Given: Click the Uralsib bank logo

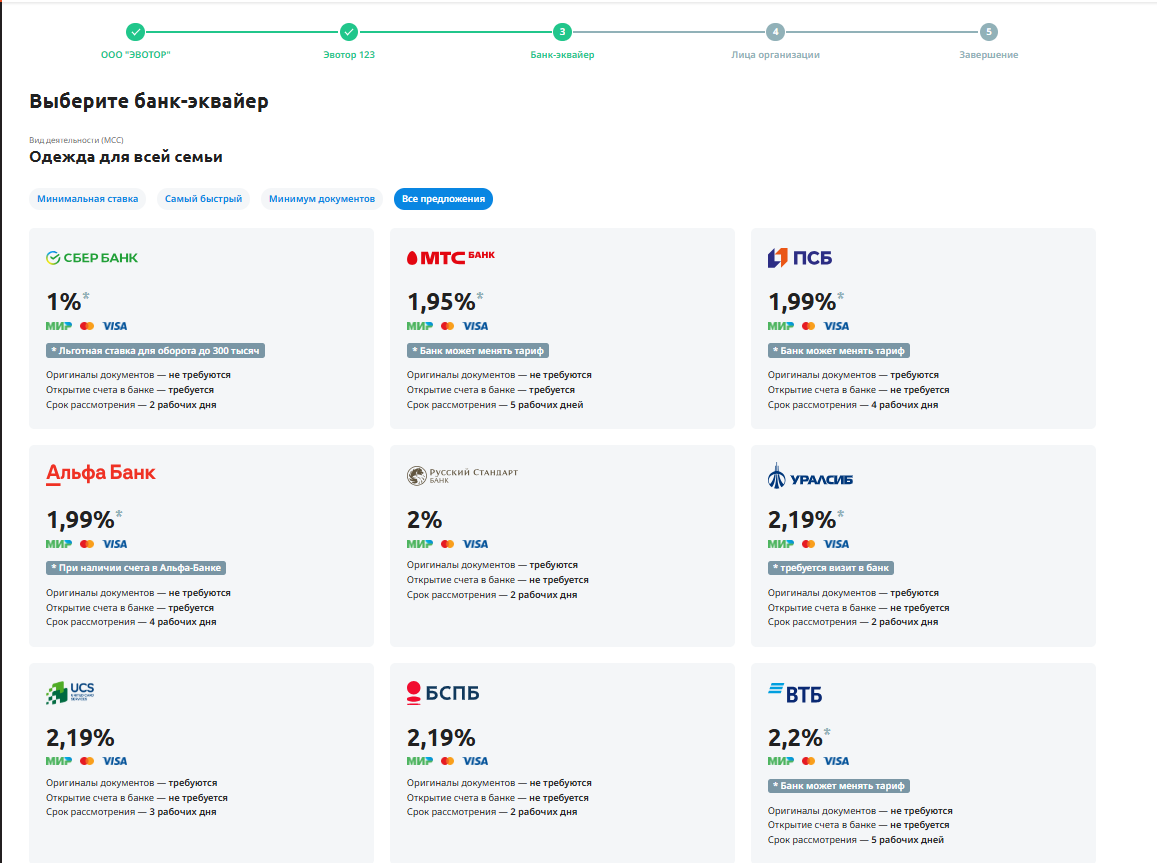Looking at the screenshot, I should [x=810, y=477].
